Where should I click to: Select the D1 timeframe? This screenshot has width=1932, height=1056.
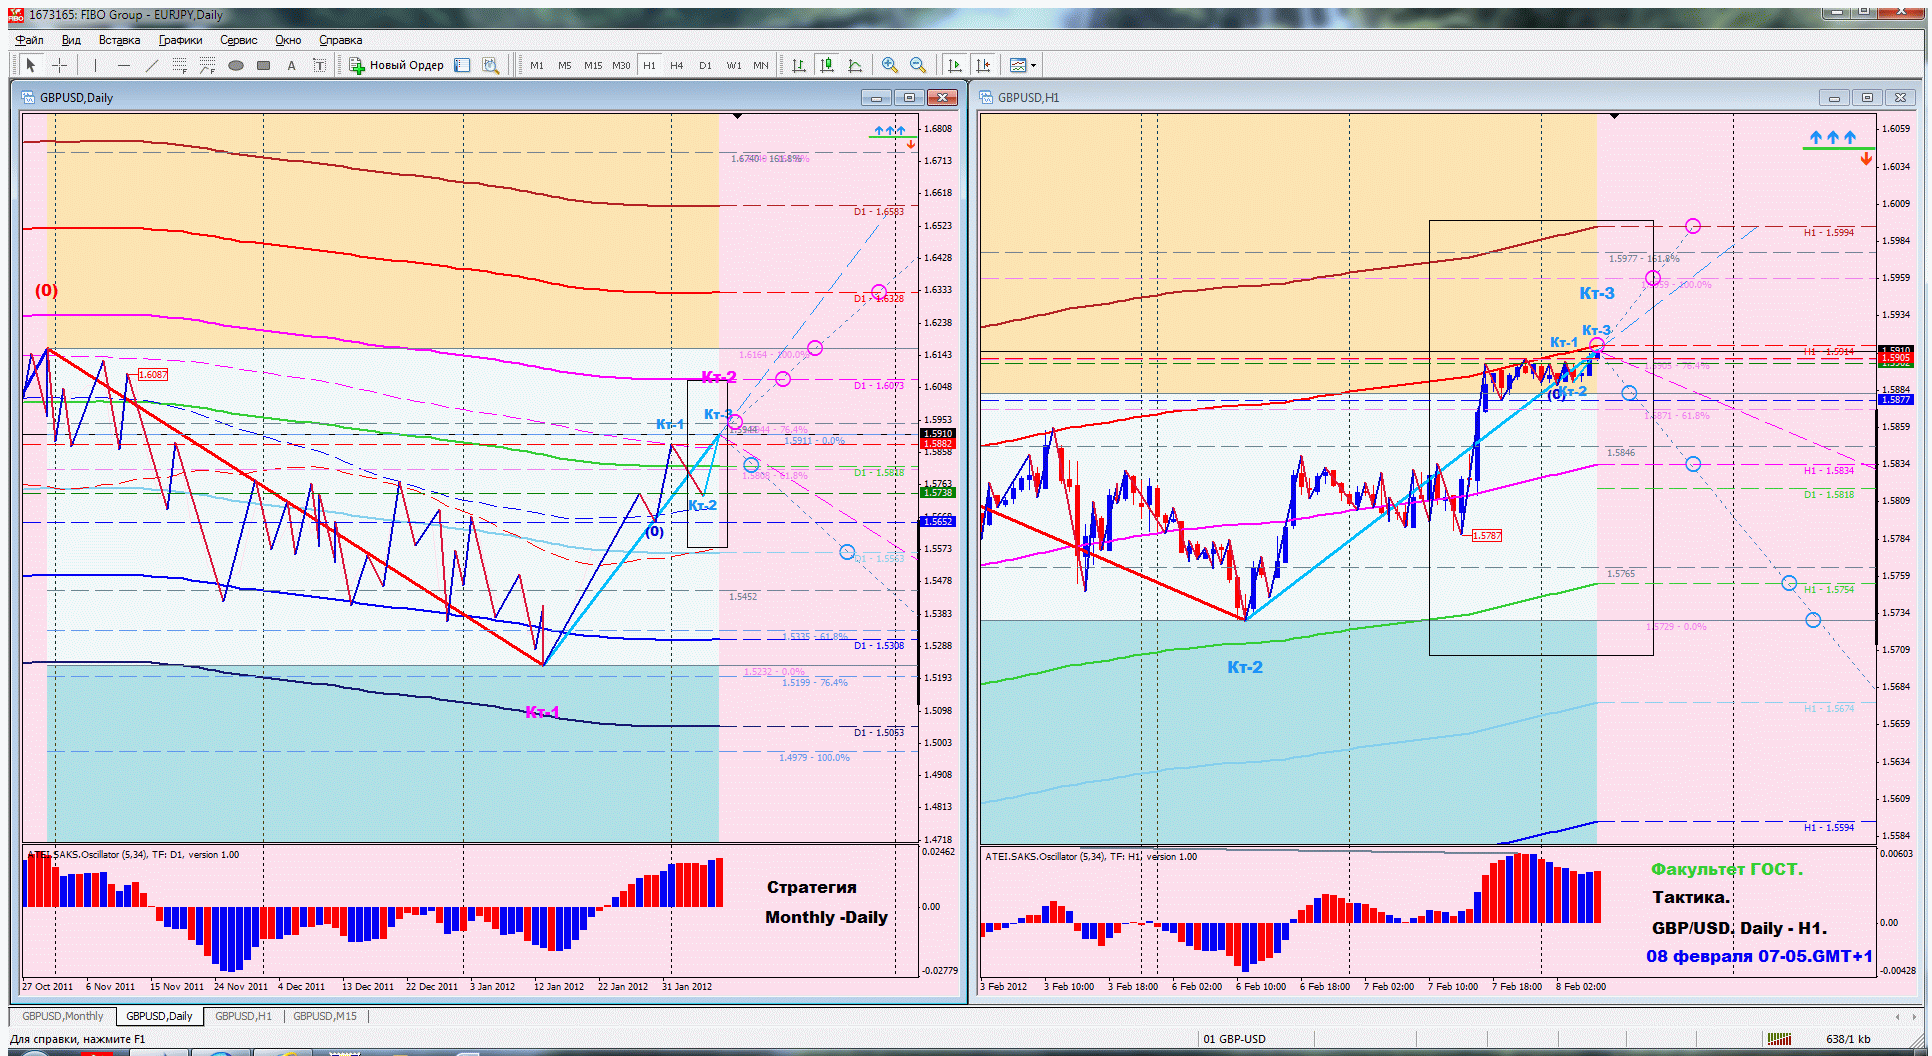705,65
